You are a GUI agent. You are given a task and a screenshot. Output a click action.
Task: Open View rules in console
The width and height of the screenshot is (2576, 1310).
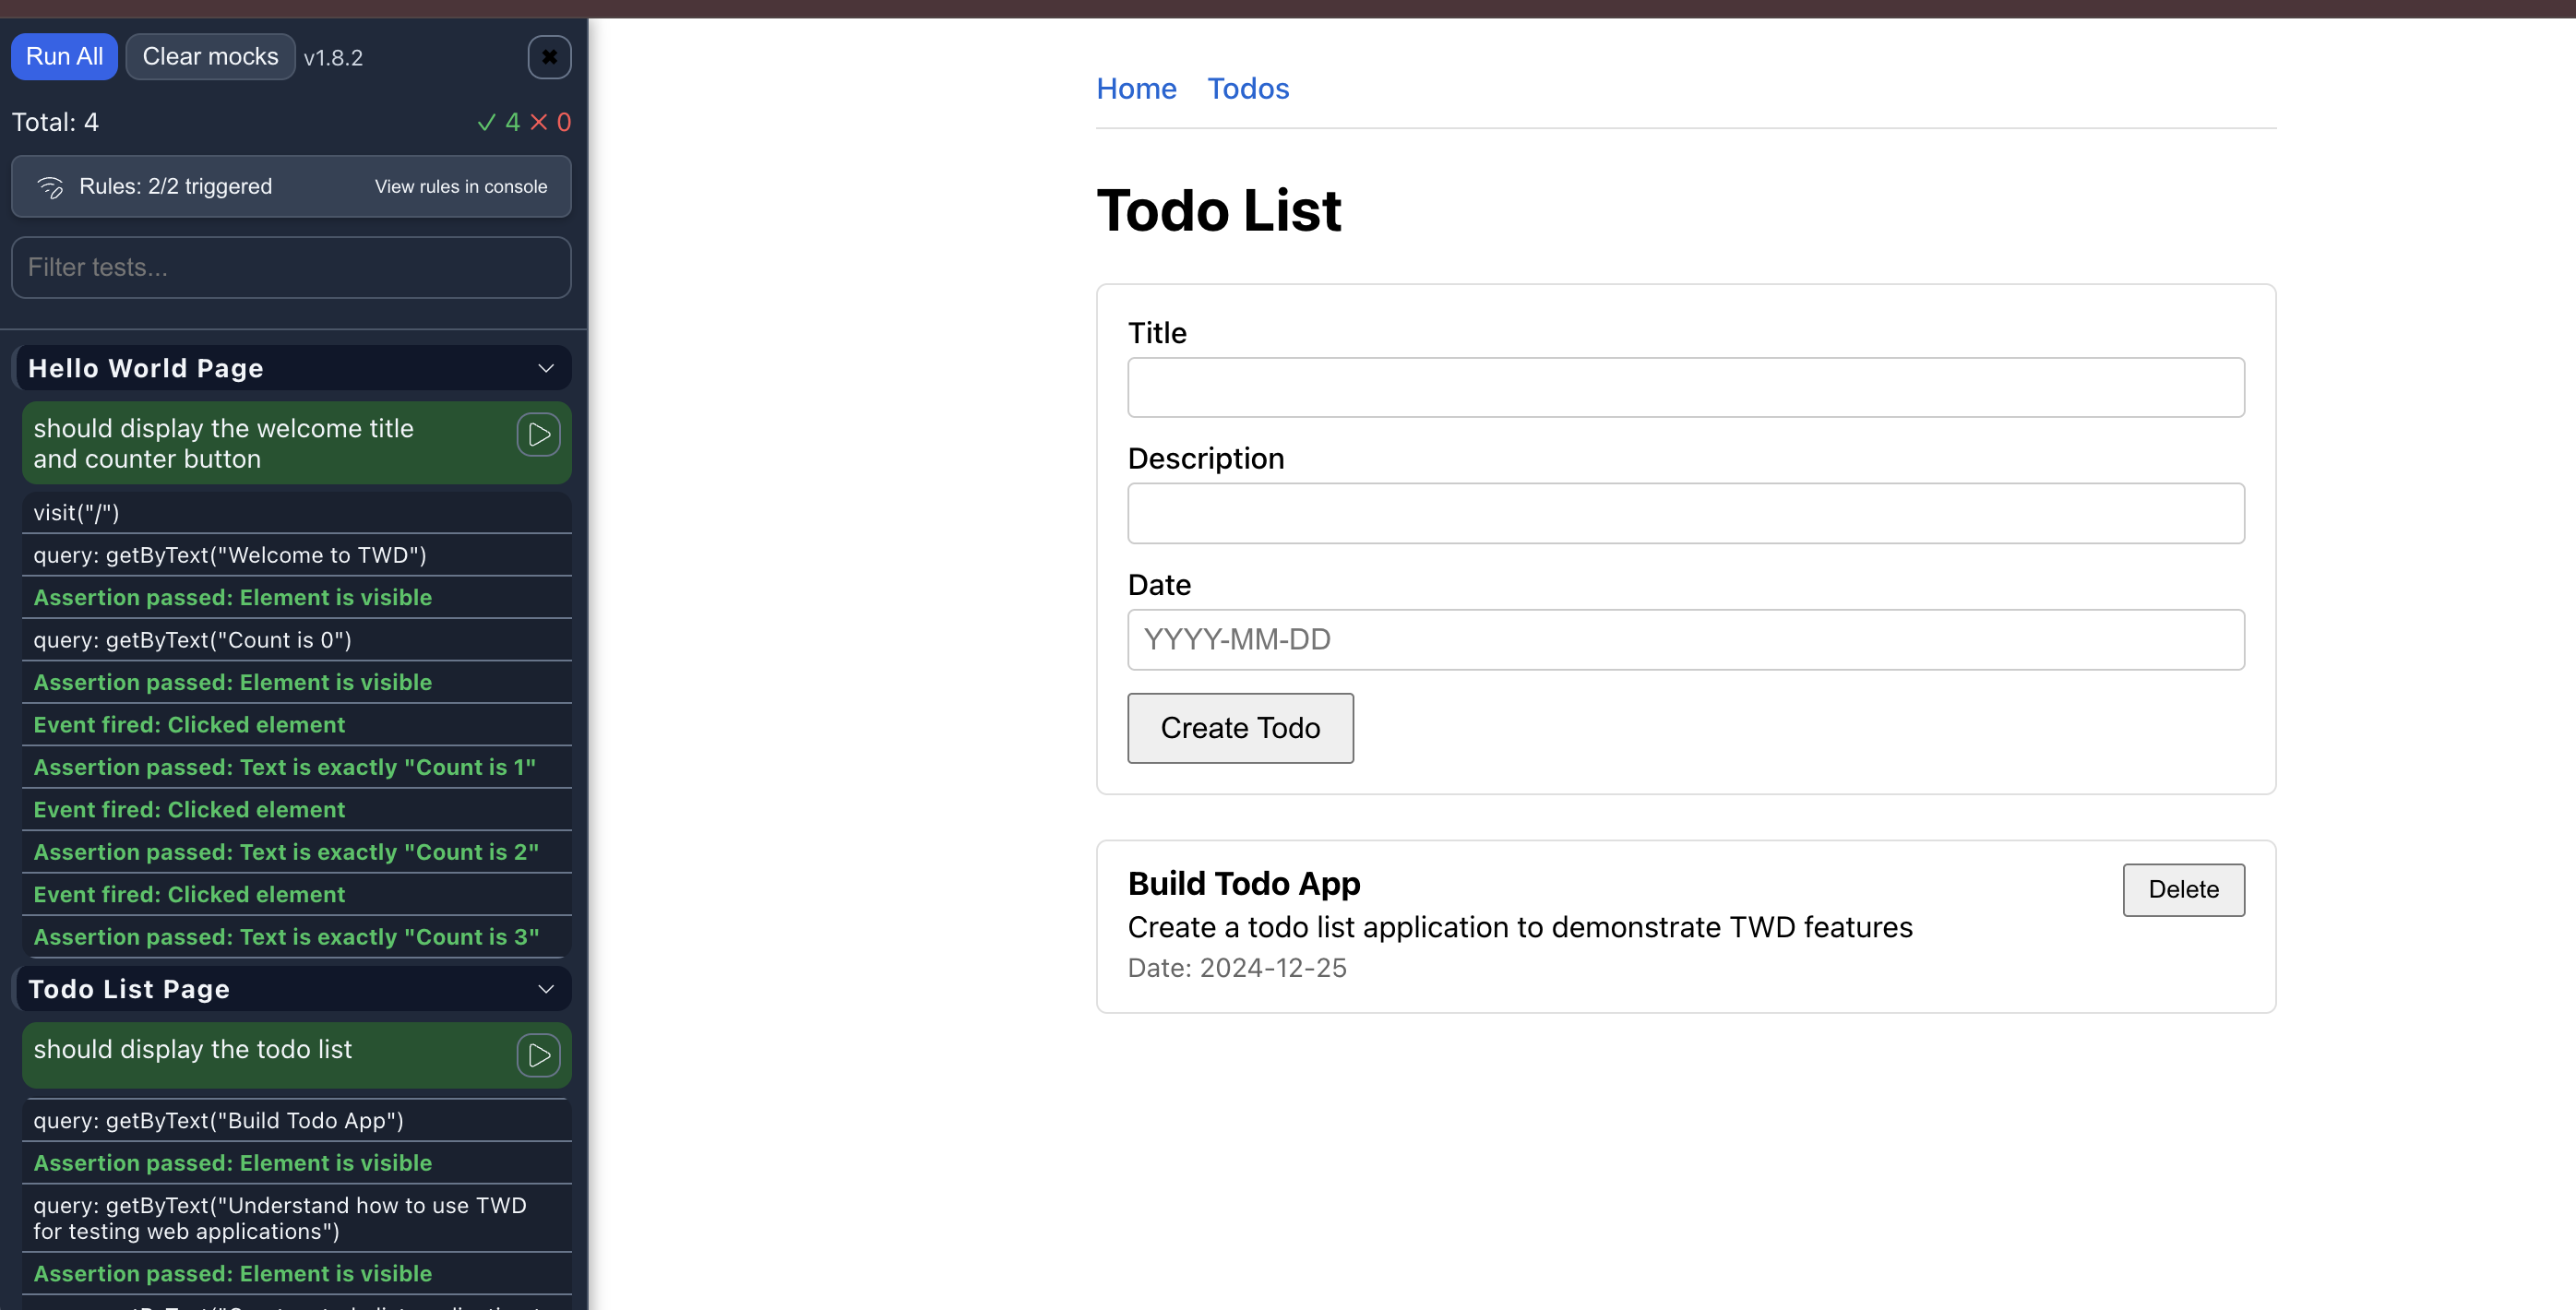click(461, 187)
